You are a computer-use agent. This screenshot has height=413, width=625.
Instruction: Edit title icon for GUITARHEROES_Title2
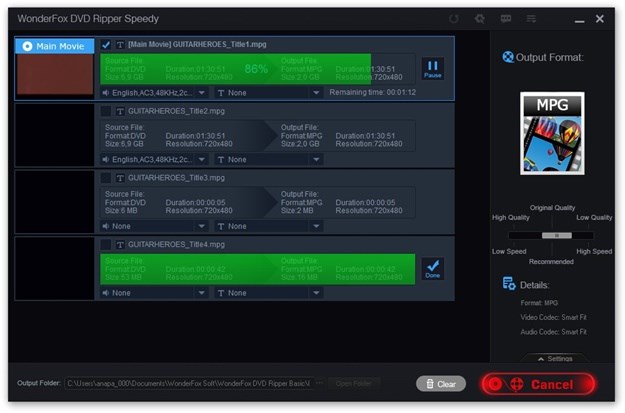[x=120, y=111]
